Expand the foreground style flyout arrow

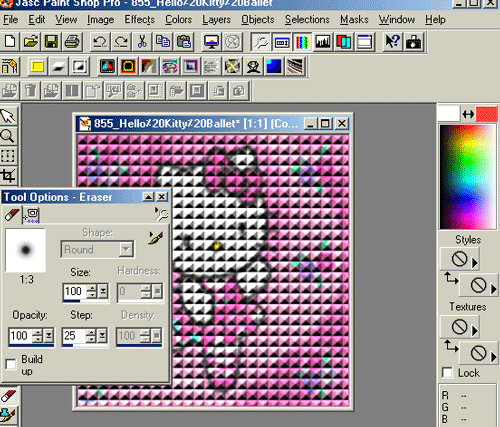(475, 263)
